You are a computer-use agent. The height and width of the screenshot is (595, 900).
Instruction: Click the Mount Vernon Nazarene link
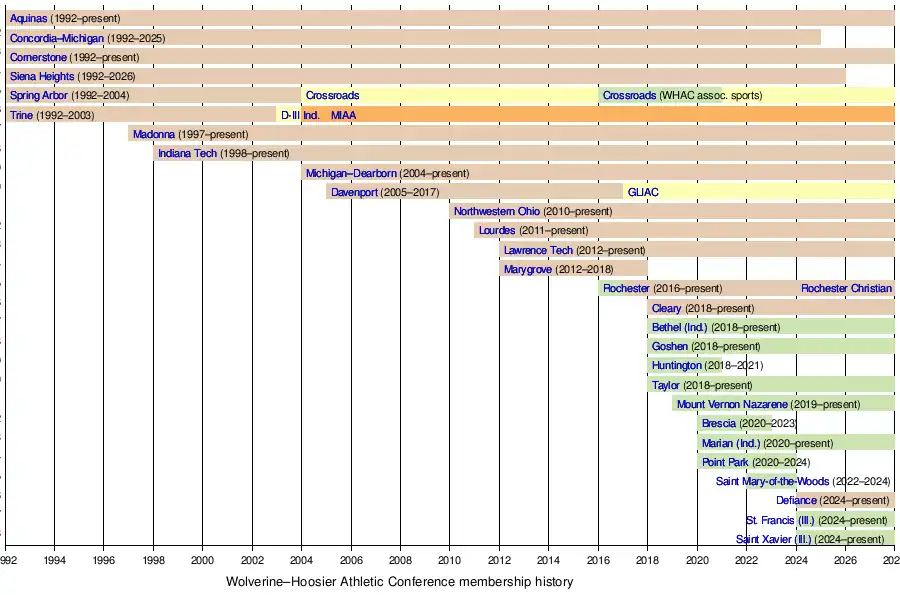[732, 404]
